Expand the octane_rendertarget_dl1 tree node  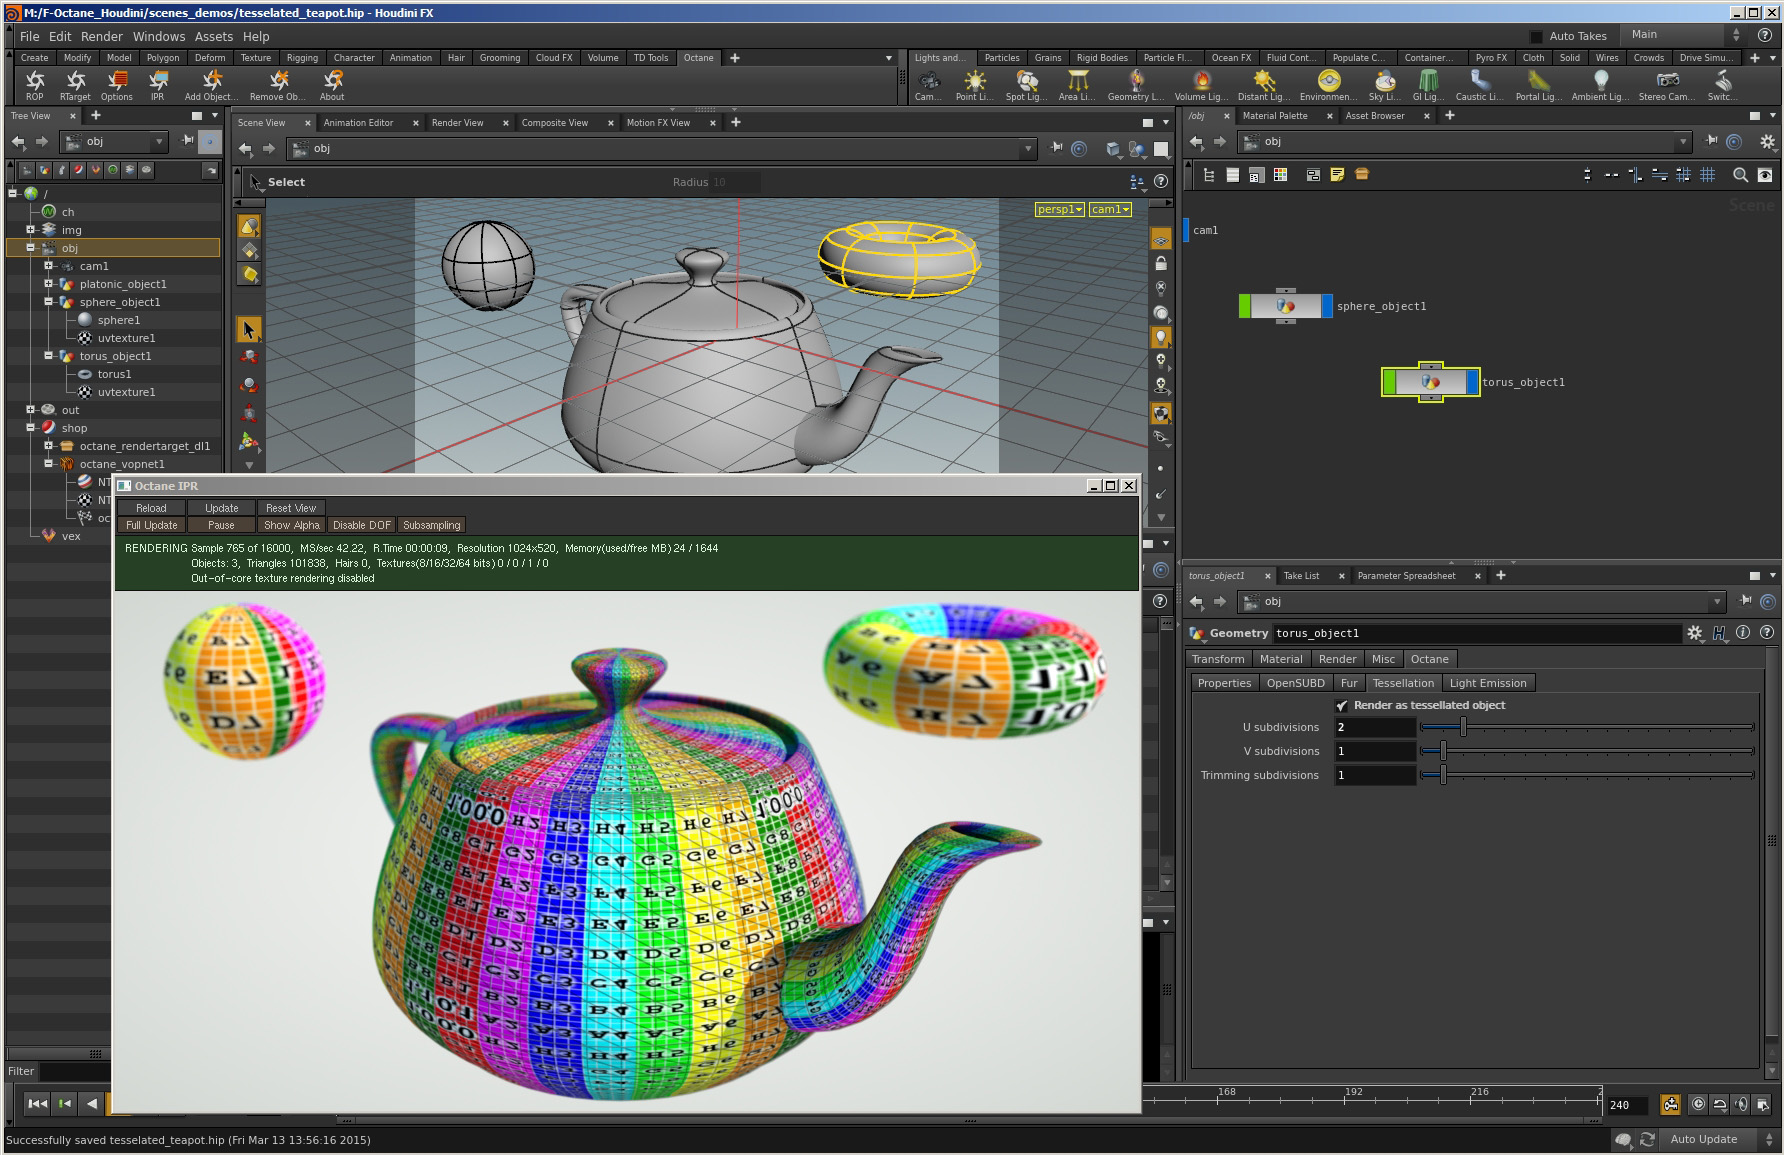(x=48, y=446)
